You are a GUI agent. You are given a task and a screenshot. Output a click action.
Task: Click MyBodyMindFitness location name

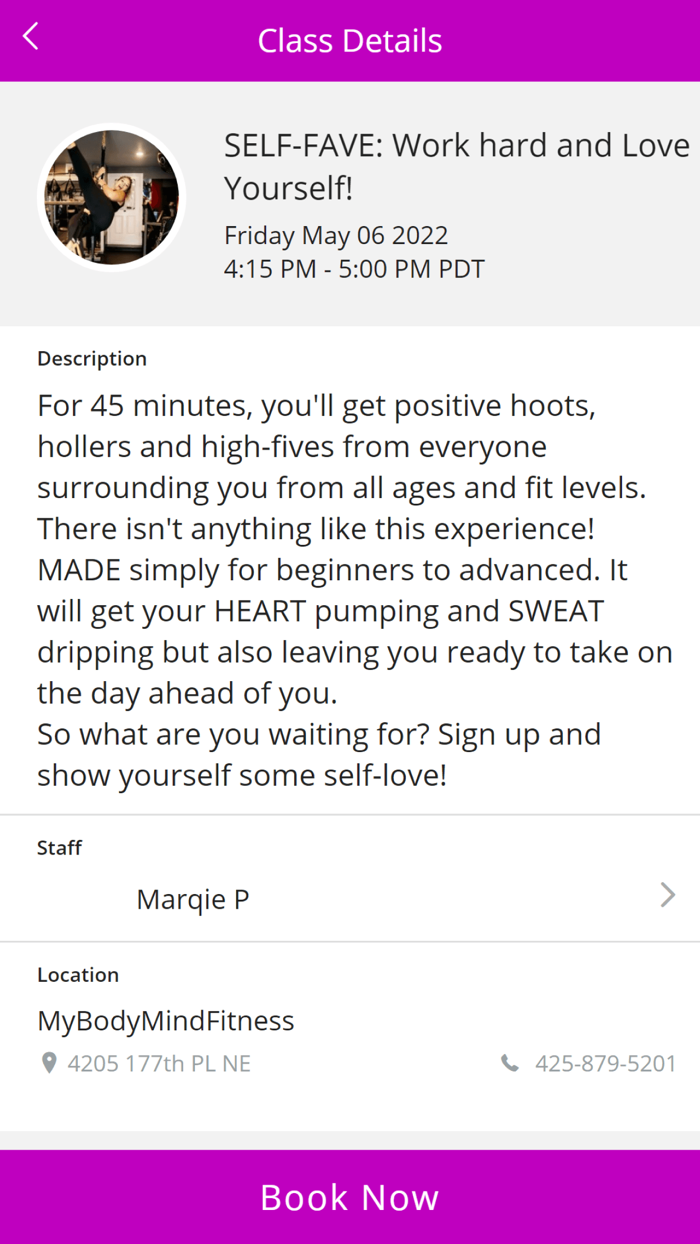click(x=166, y=1021)
